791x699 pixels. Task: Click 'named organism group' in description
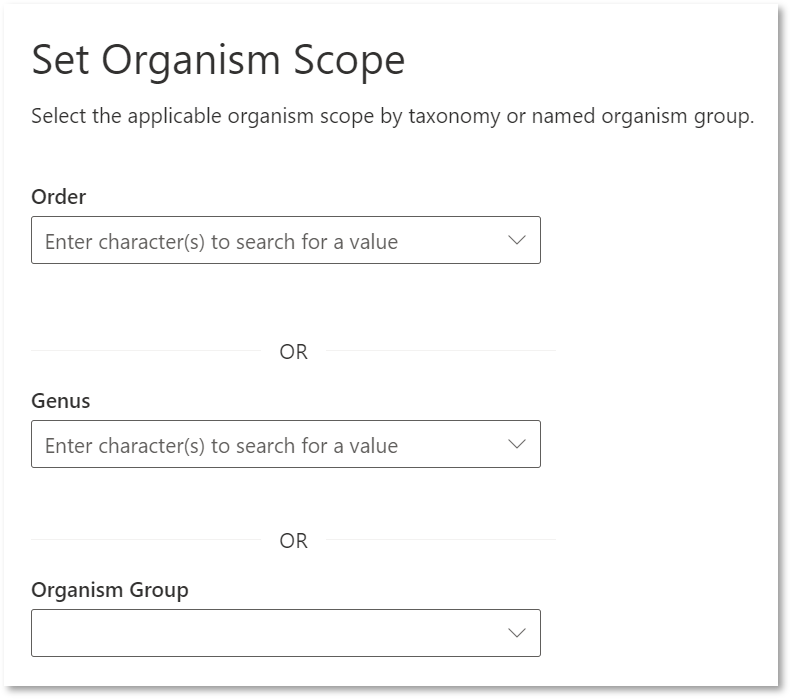point(643,116)
